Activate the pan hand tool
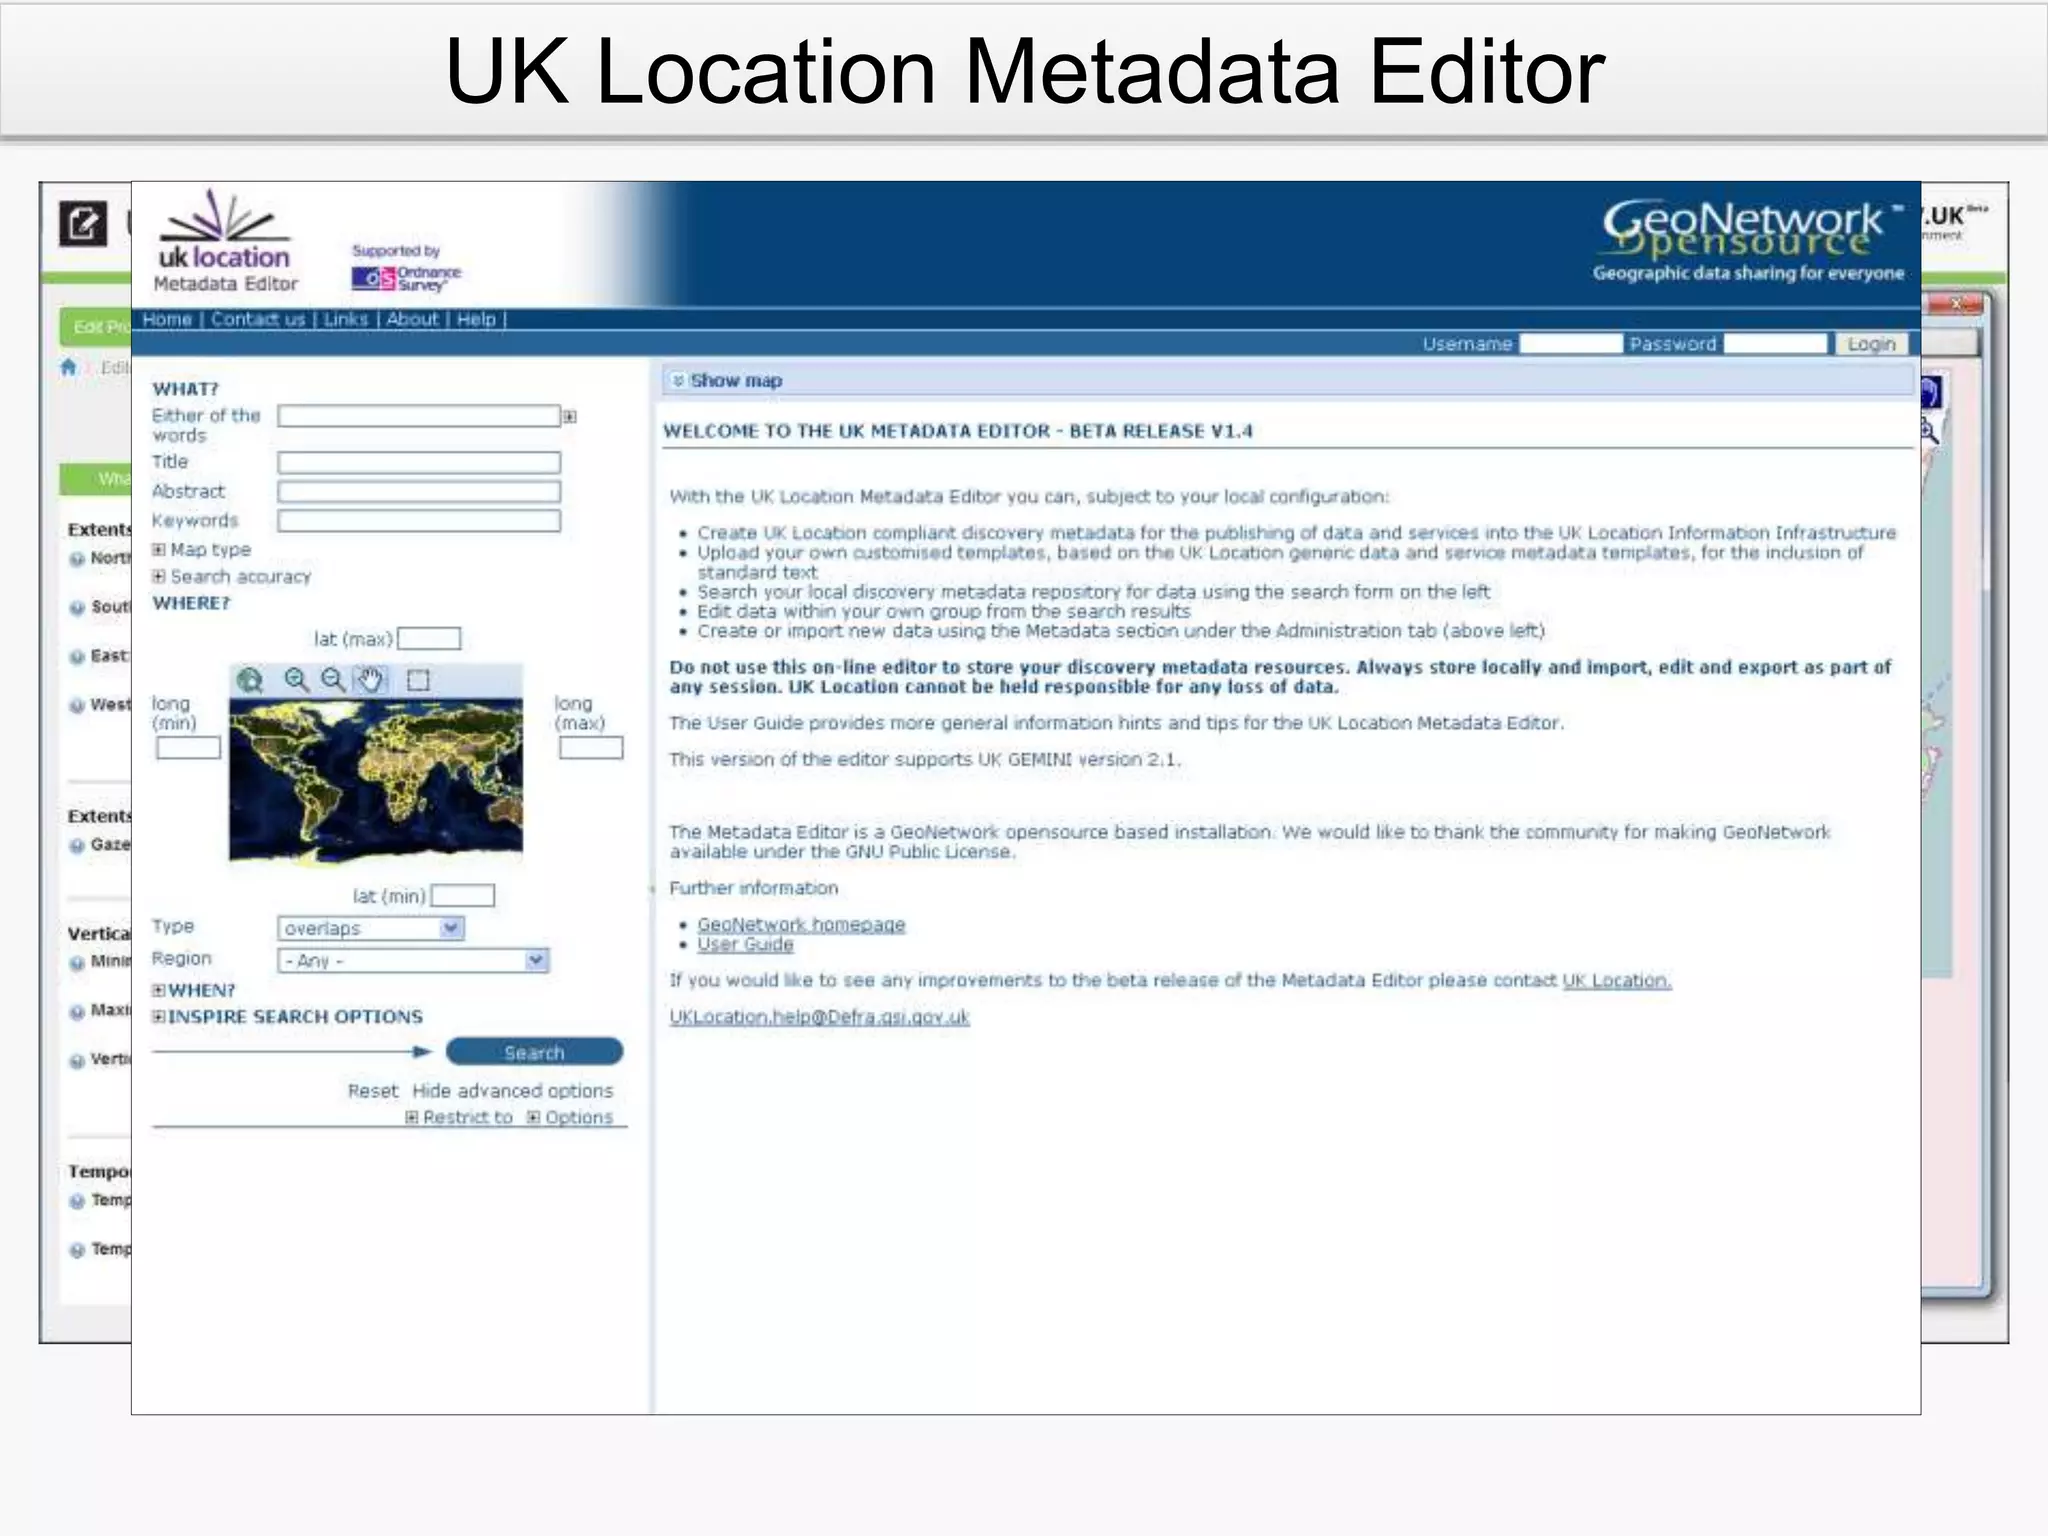The image size is (2048, 1536). (x=370, y=680)
